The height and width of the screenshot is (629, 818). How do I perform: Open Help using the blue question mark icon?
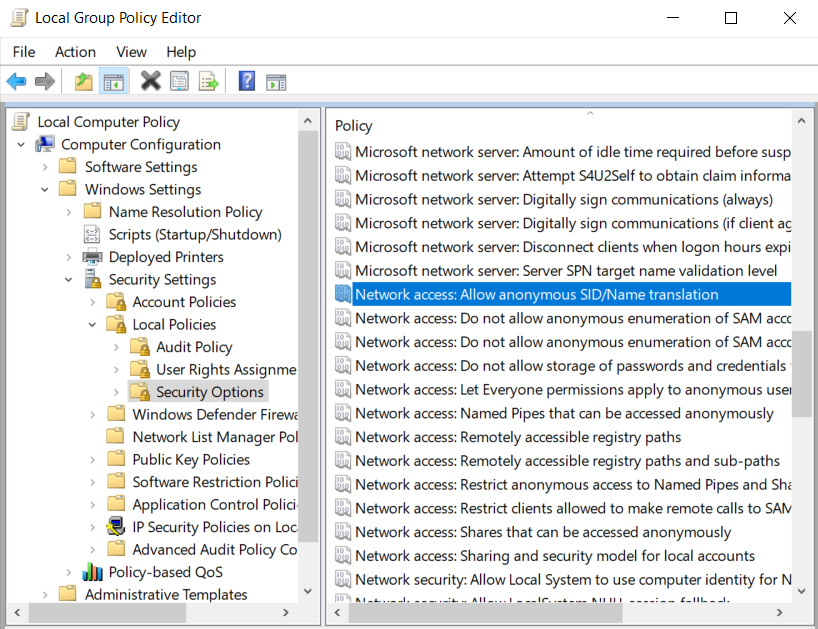(246, 80)
